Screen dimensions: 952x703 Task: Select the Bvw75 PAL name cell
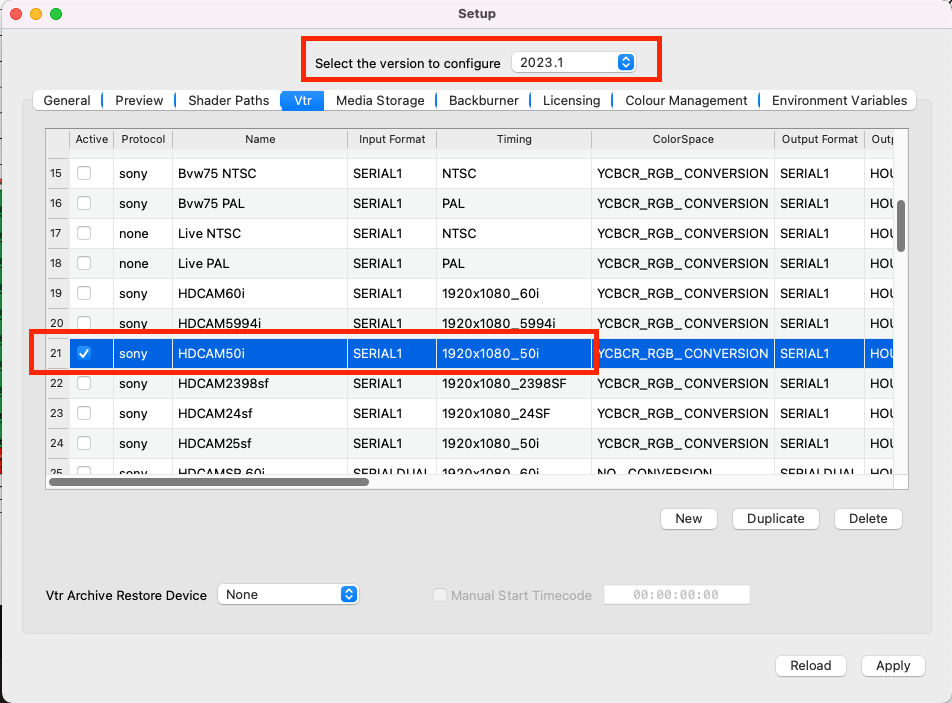point(260,203)
